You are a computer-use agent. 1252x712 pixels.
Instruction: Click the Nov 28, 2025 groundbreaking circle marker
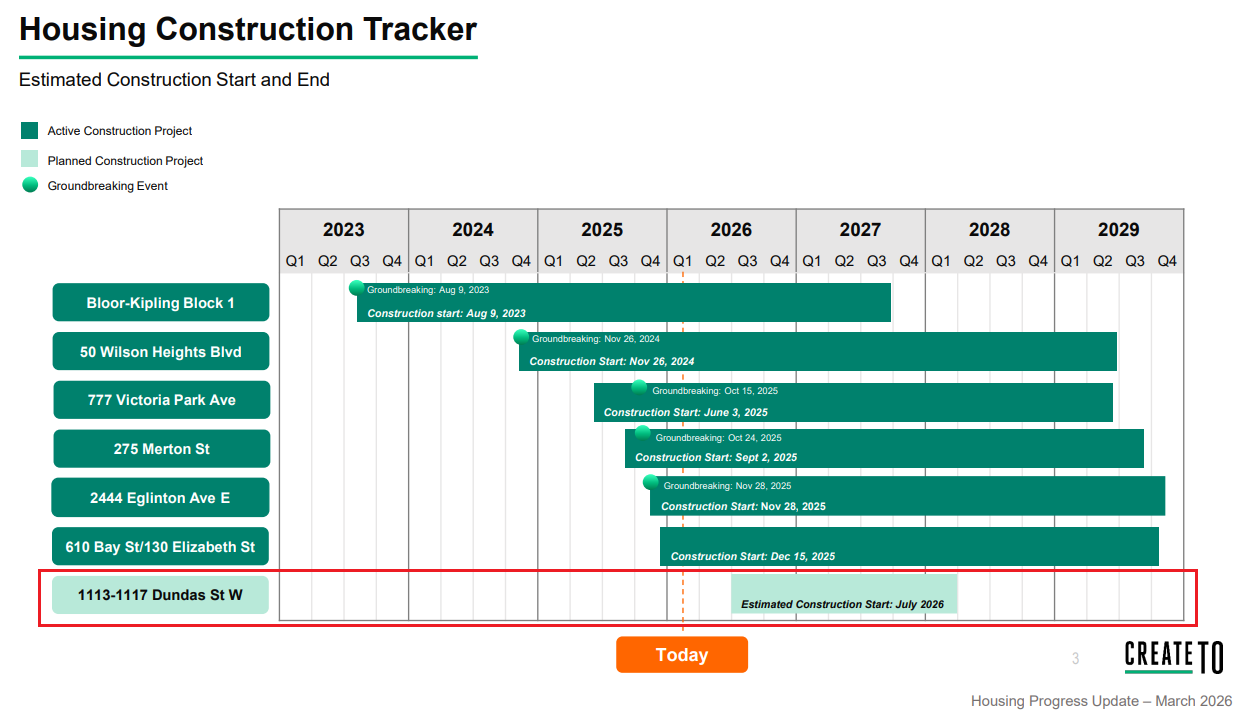[651, 483]
